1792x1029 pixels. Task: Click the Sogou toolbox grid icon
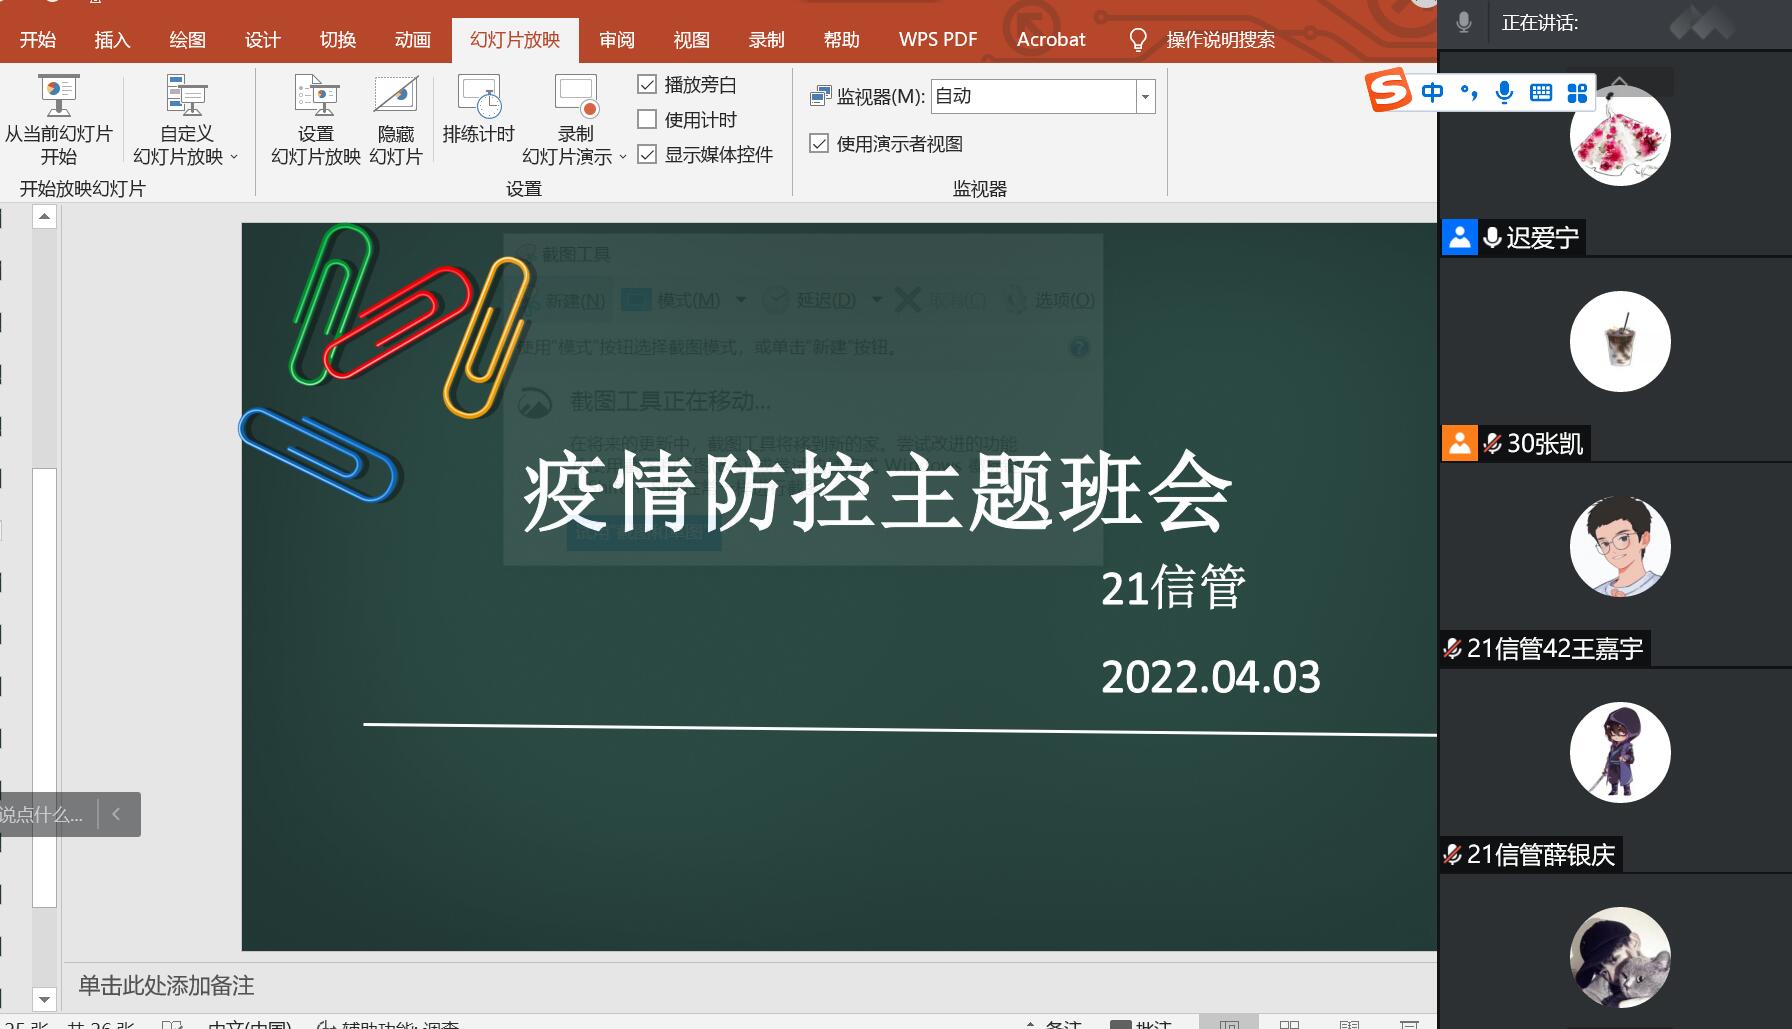pyautogui.click(x=1577, y=92)
